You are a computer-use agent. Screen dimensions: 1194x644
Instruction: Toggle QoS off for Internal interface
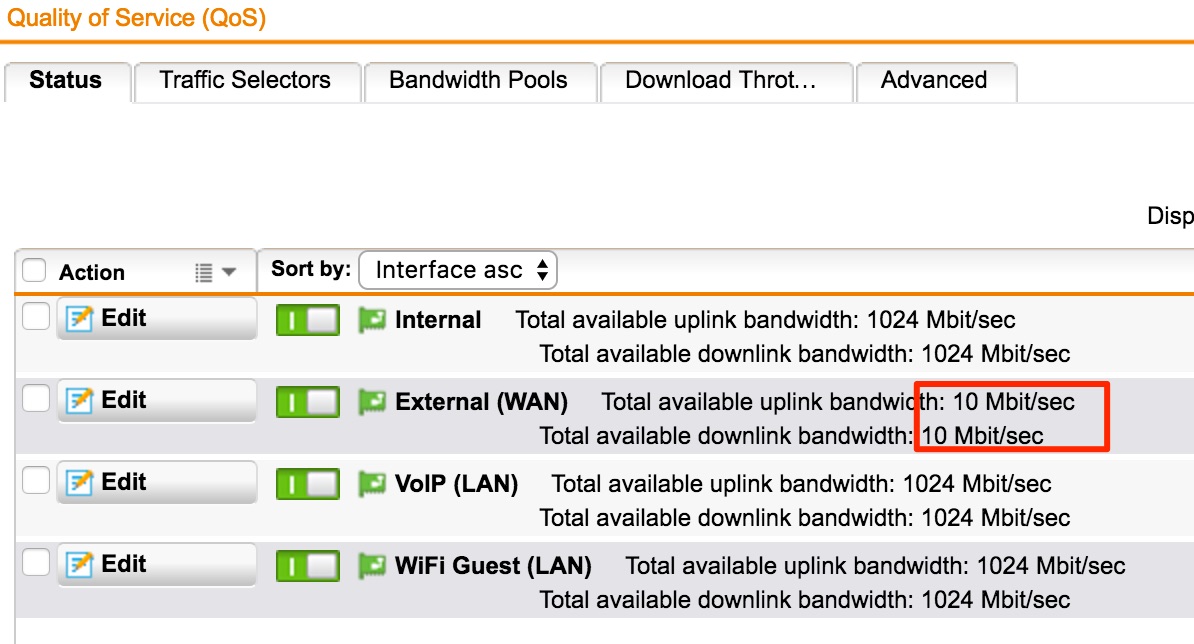(308, 320)
